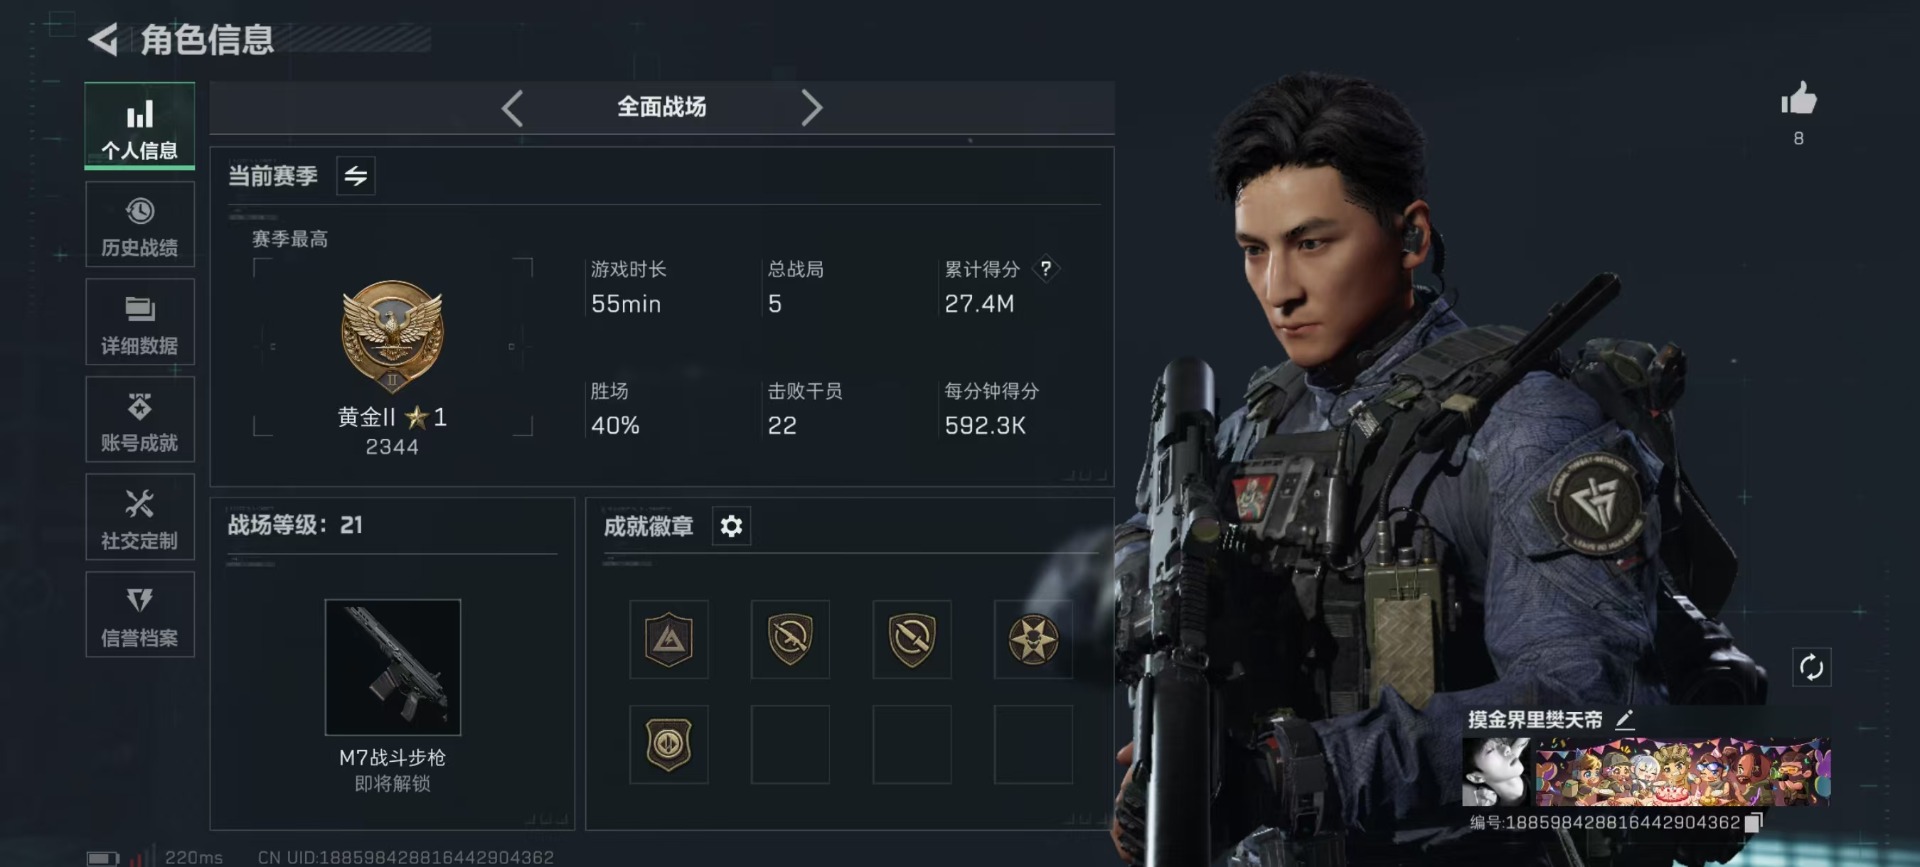
Task: Select the 黄金II rank emblem
Action: 392,337
